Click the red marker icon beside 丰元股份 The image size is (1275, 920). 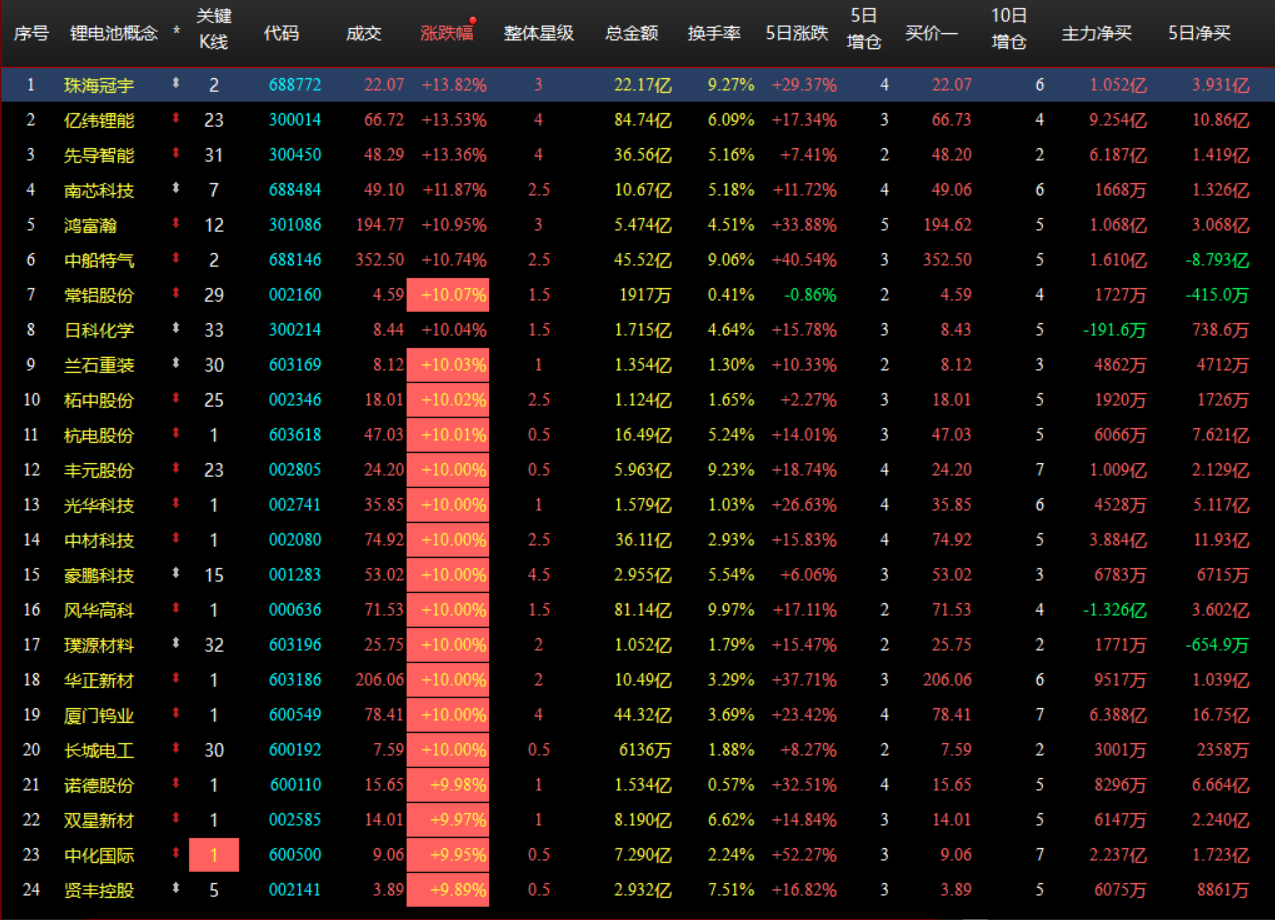click(x=177, y=469)
